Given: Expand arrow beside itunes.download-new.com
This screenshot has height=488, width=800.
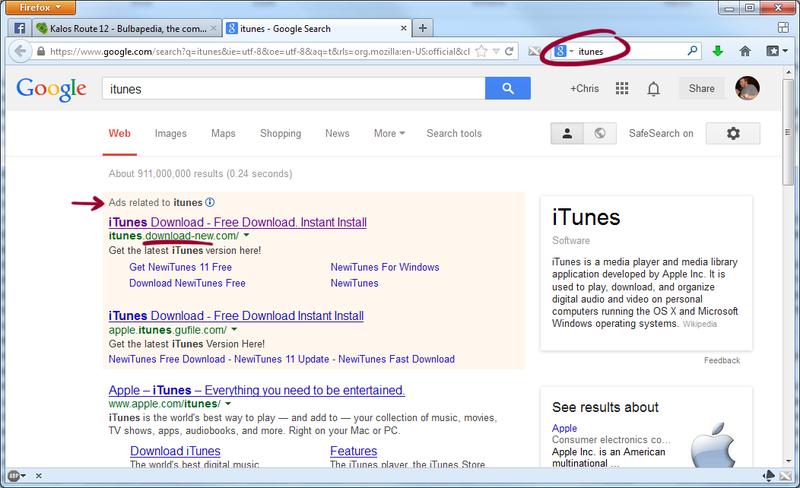Looking at the screenshot, I should pos(246,235).
